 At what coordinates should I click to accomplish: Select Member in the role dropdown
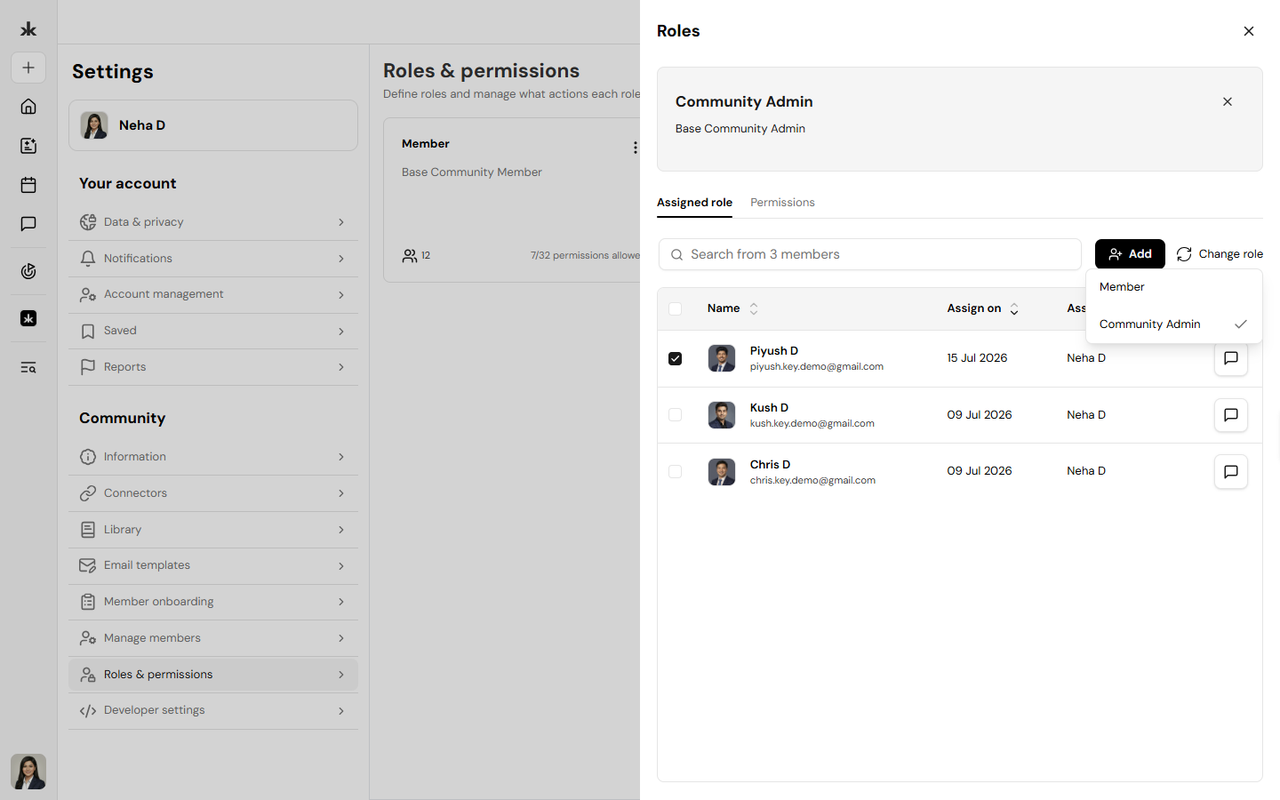coord(1174,287)
